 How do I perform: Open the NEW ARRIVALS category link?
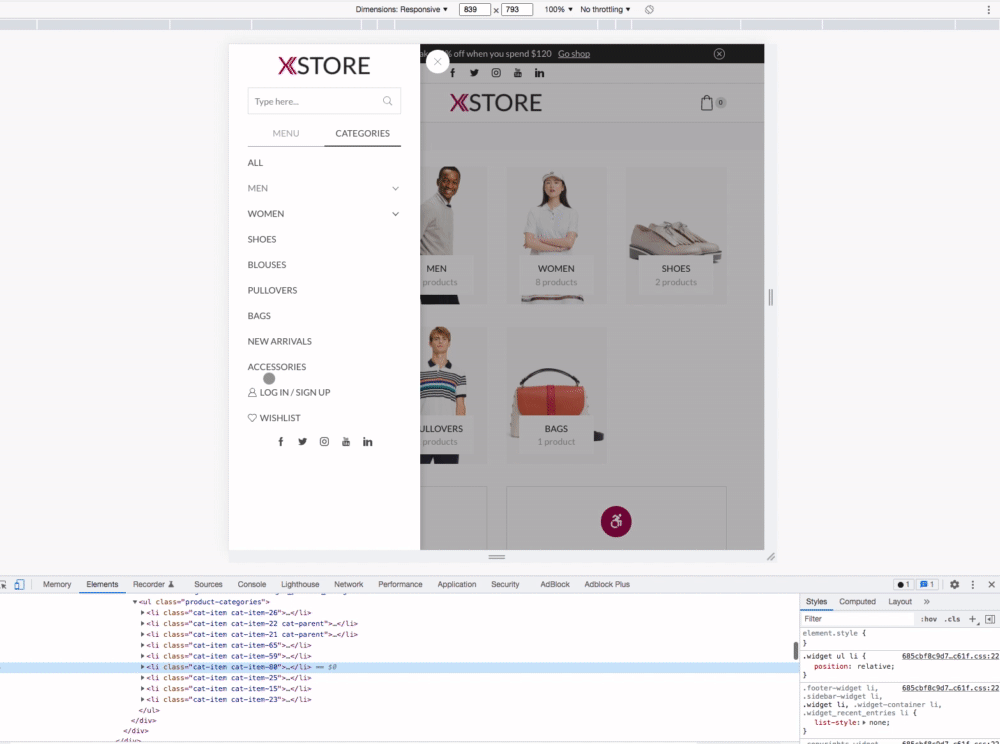[x=279, y=341]
